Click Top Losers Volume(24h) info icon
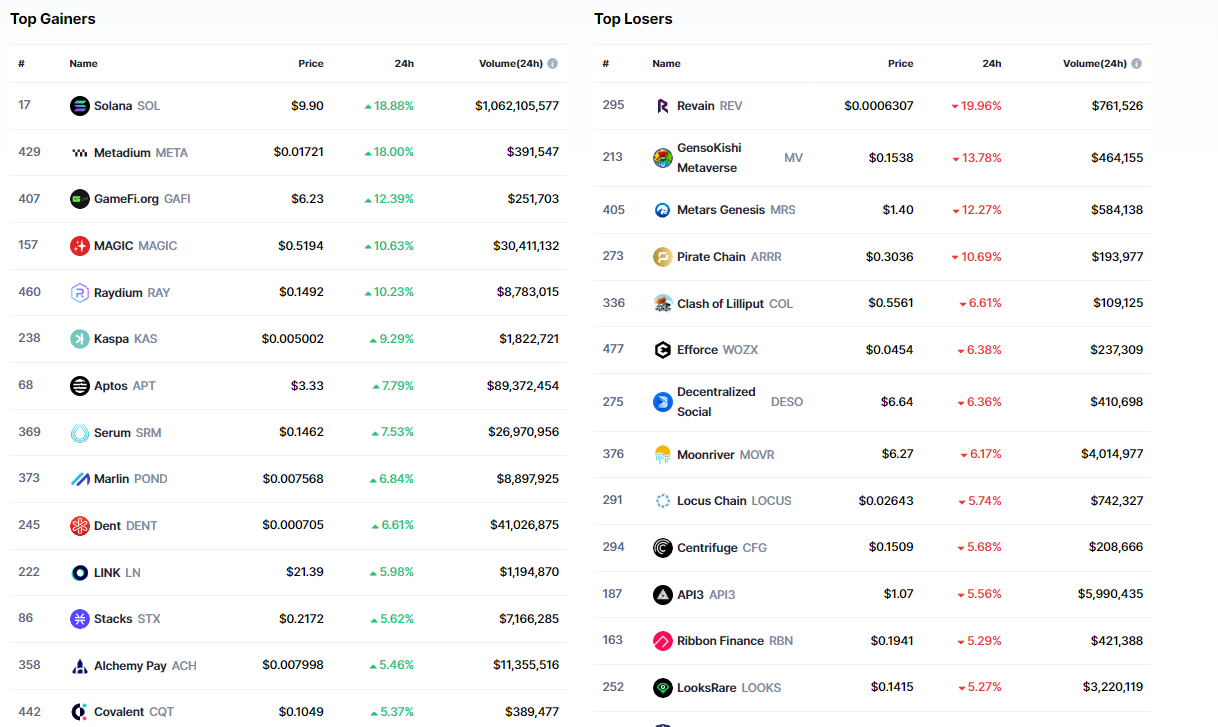The image size is (1218, 727). (1136, 64)
